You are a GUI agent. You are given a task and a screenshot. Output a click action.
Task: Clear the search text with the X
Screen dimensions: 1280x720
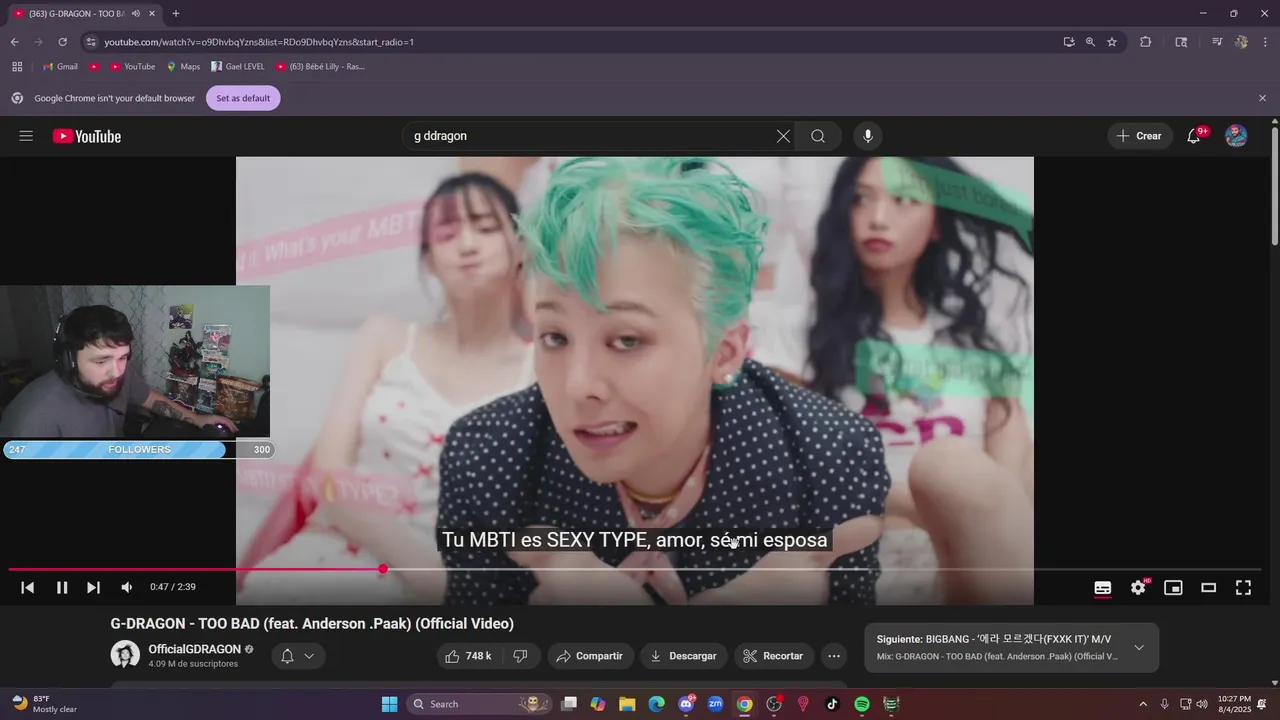[x=783, y=136]
